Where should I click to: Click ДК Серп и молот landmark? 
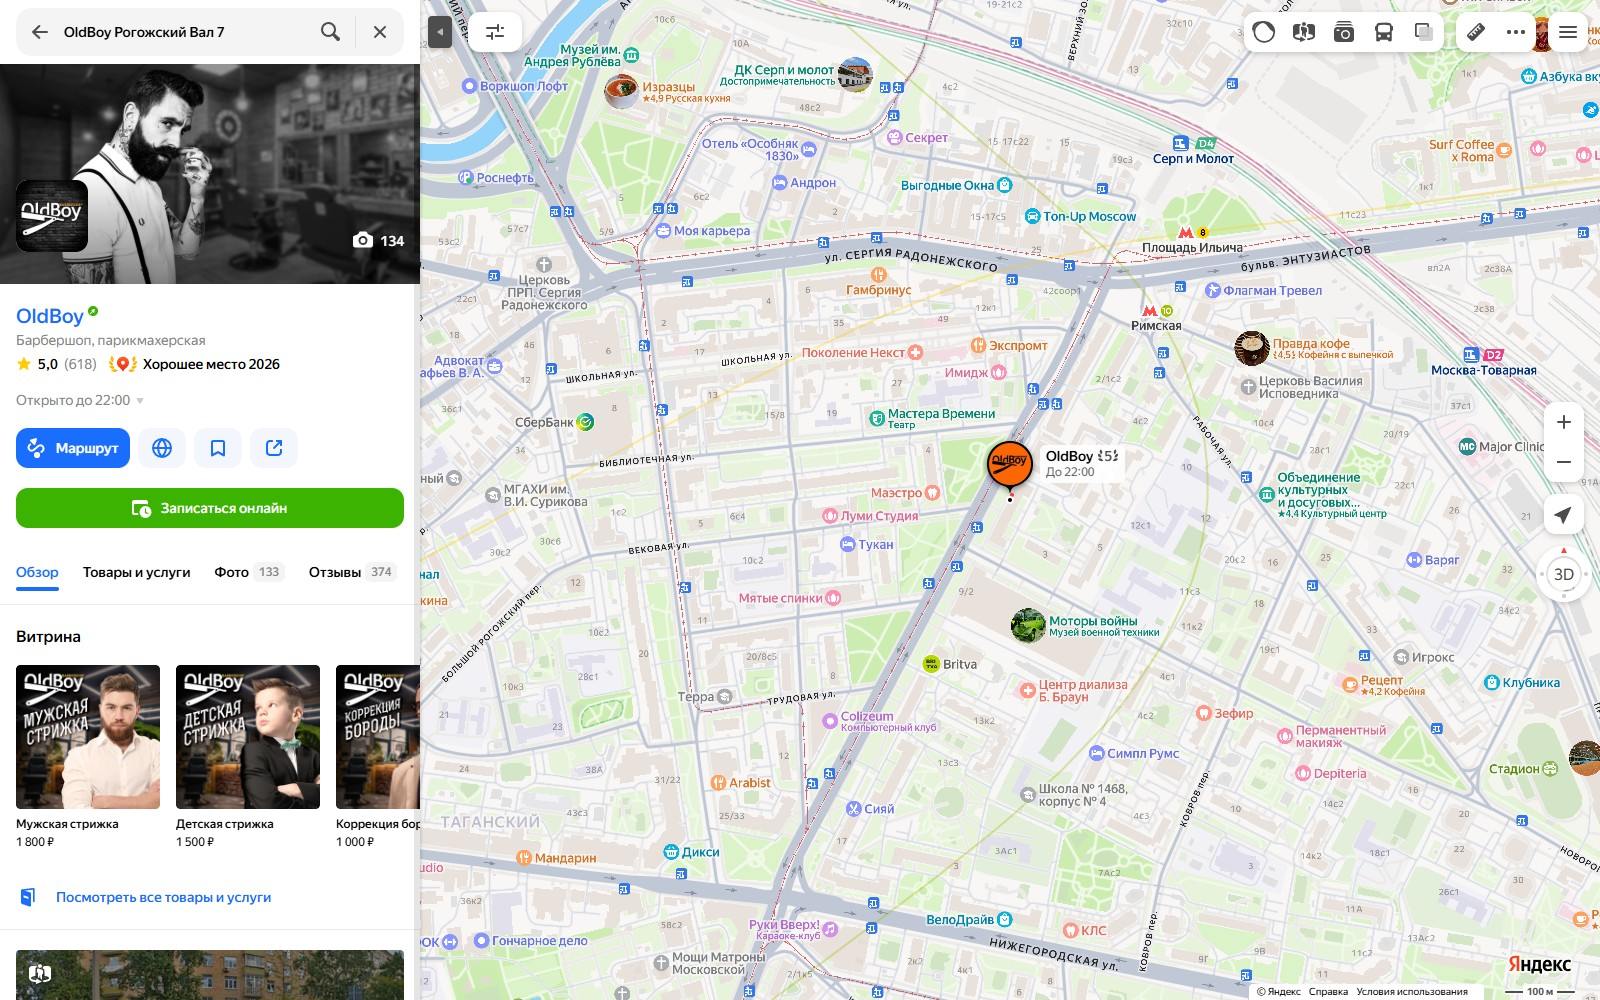pos(855,75)
